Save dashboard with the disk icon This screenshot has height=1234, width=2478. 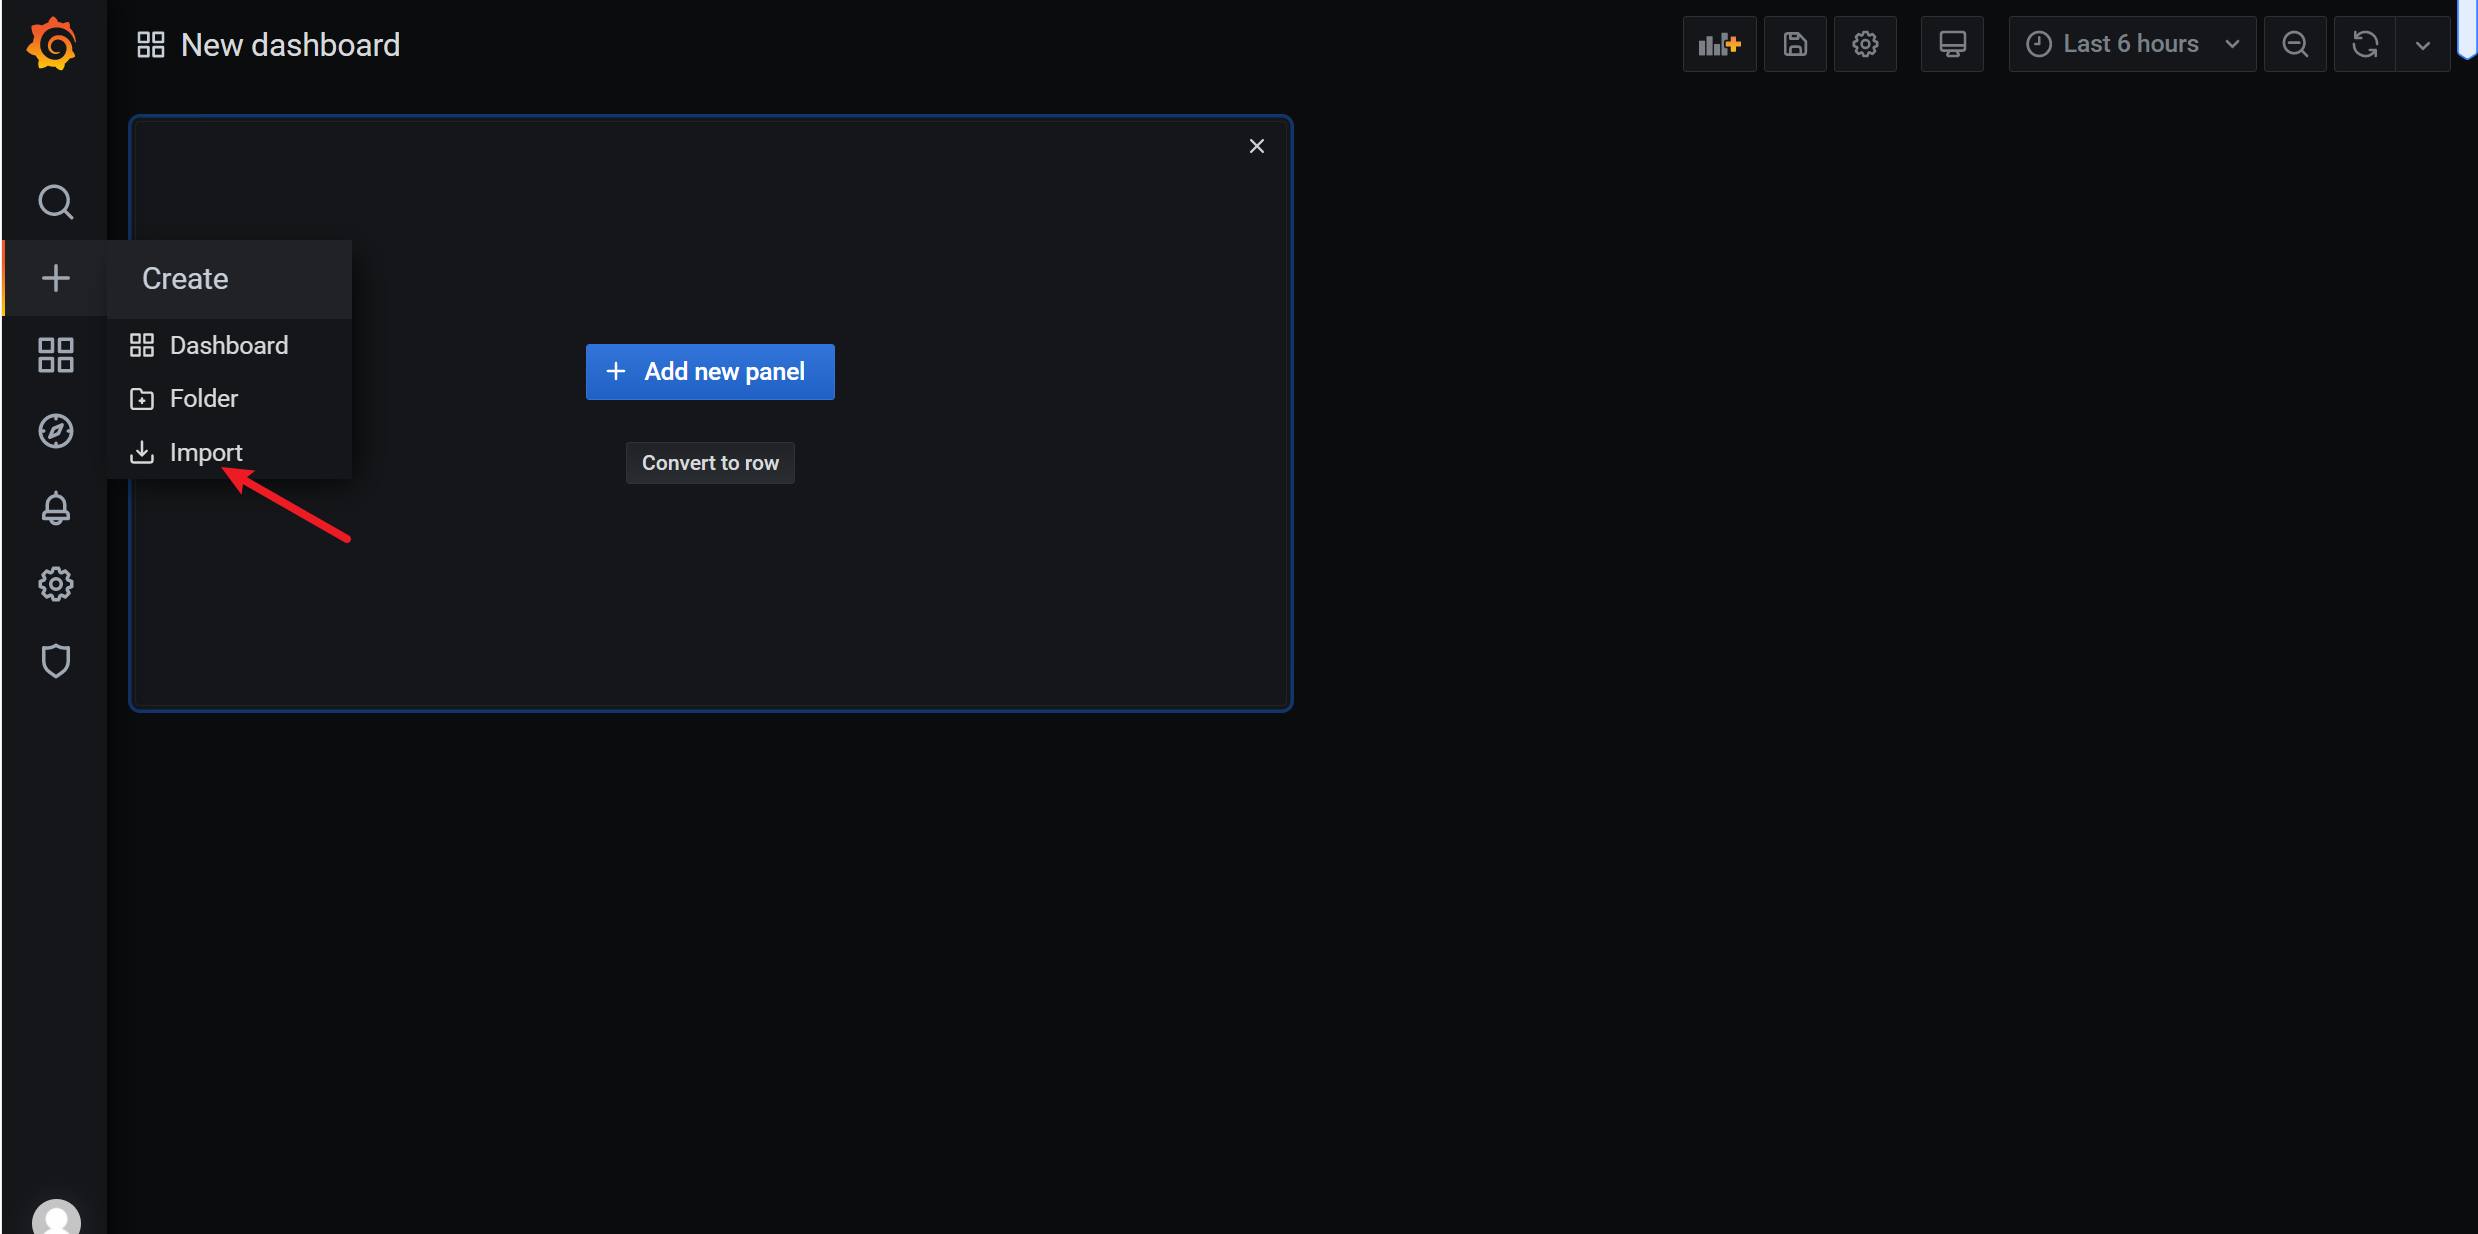(x=1795, y=44)
